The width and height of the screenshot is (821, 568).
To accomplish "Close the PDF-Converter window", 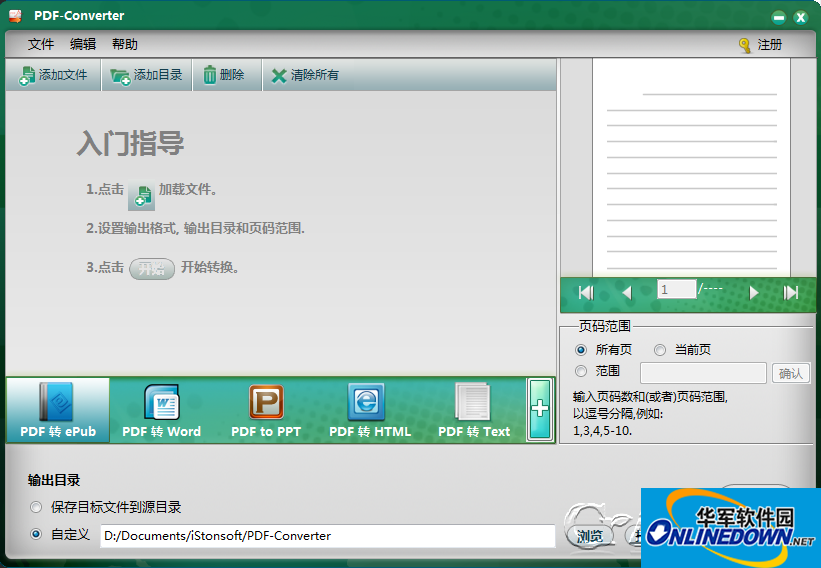I will 800,18.
